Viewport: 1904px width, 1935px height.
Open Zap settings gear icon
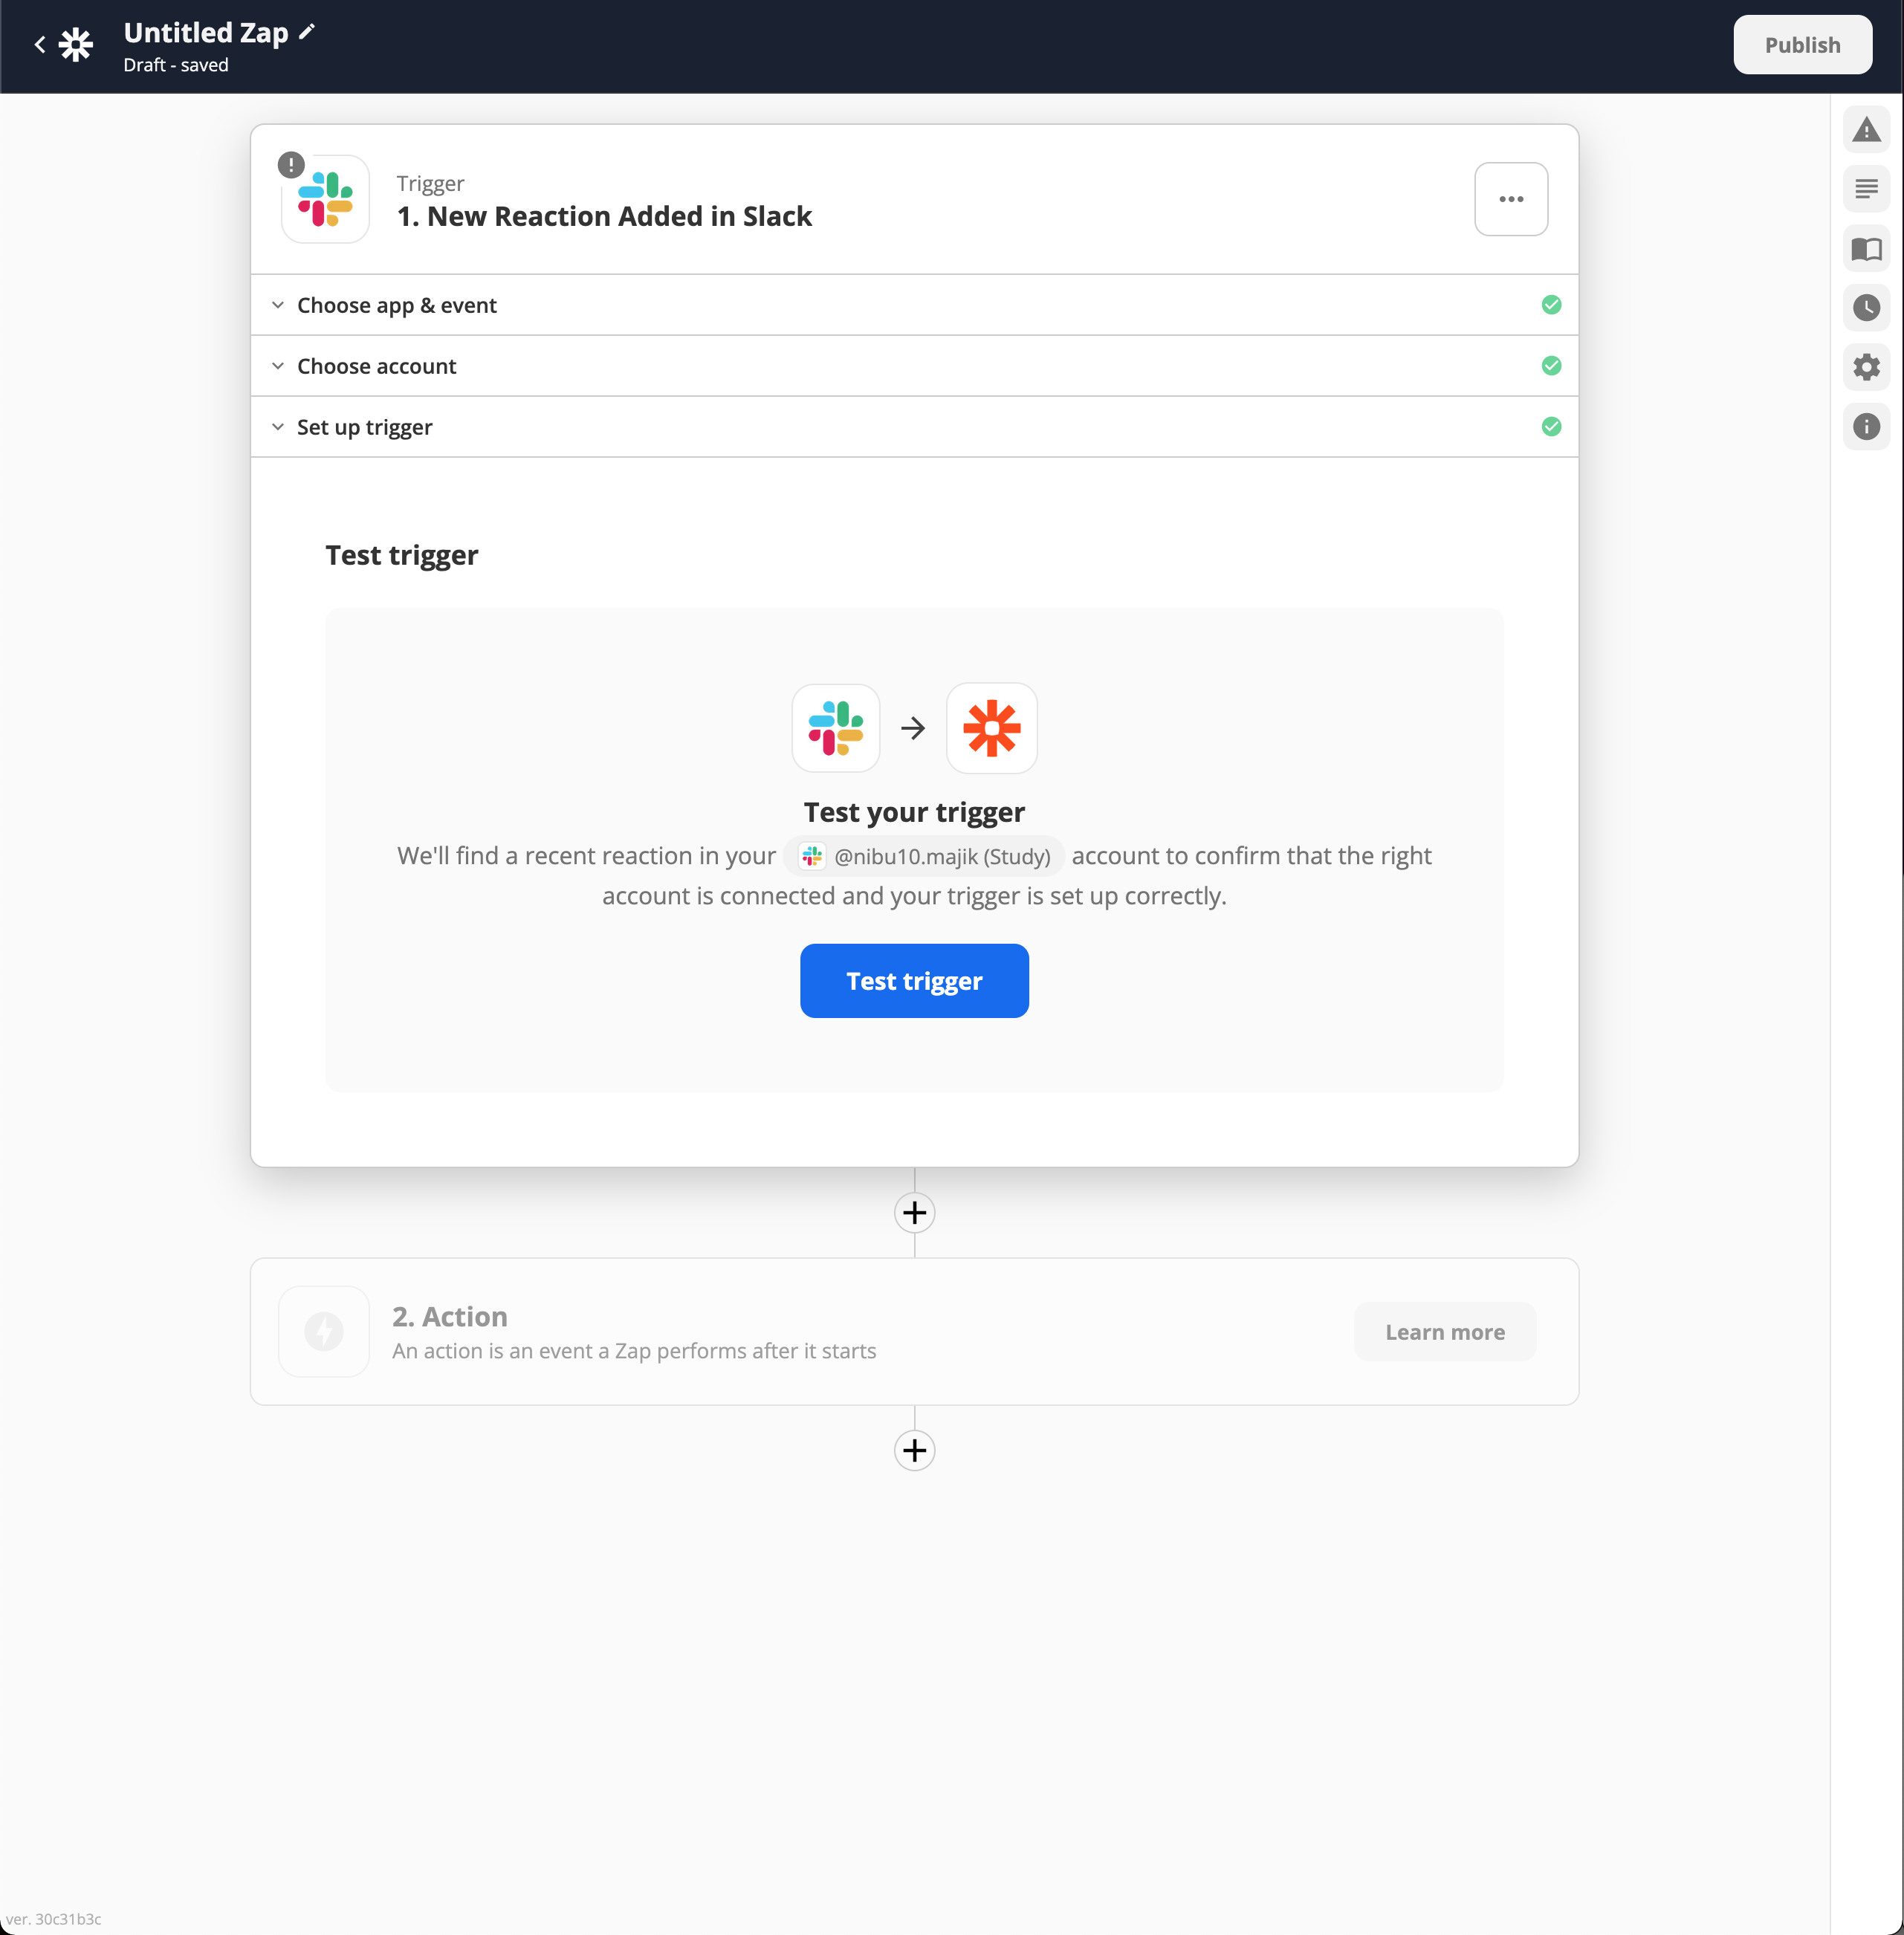(1866, 367)
